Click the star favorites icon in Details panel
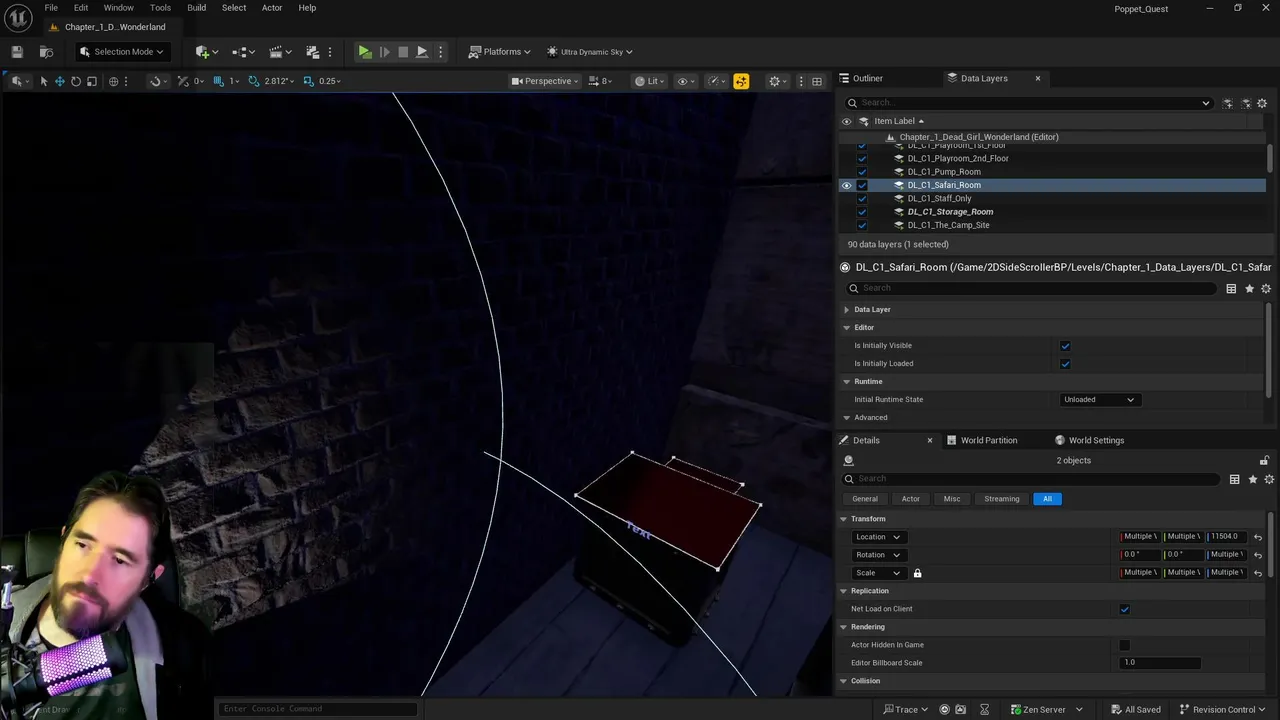 1253,479
